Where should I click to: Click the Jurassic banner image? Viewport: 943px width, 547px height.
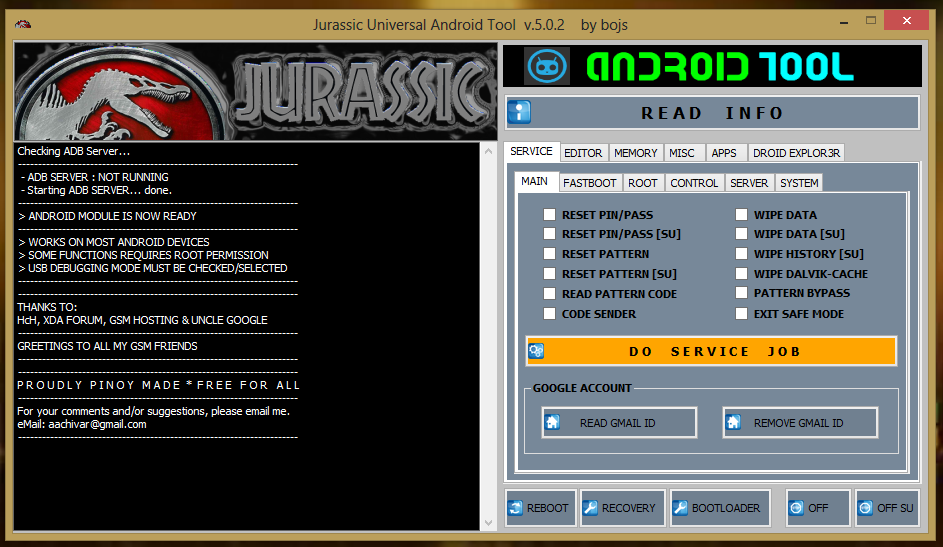click(256, 91)
